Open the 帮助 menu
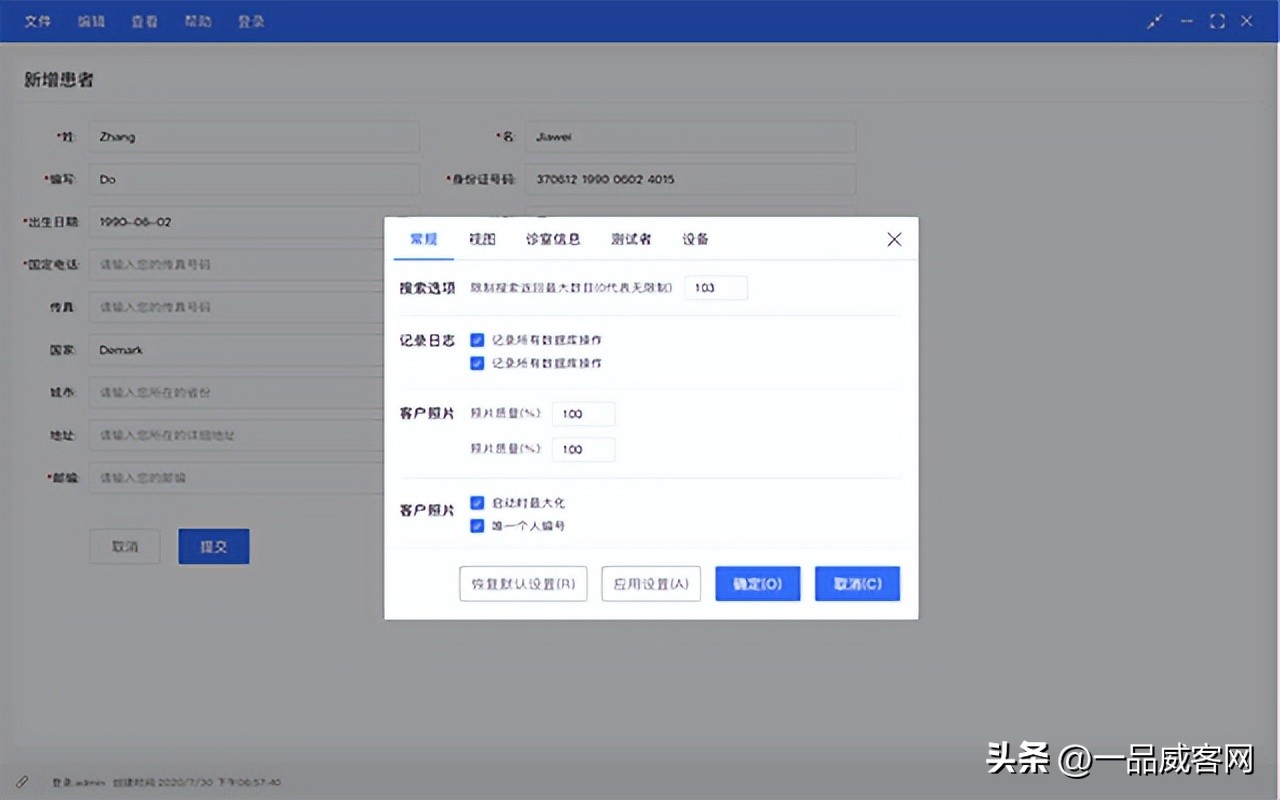This screenshot has width=1280, height=800. [198, 21]
